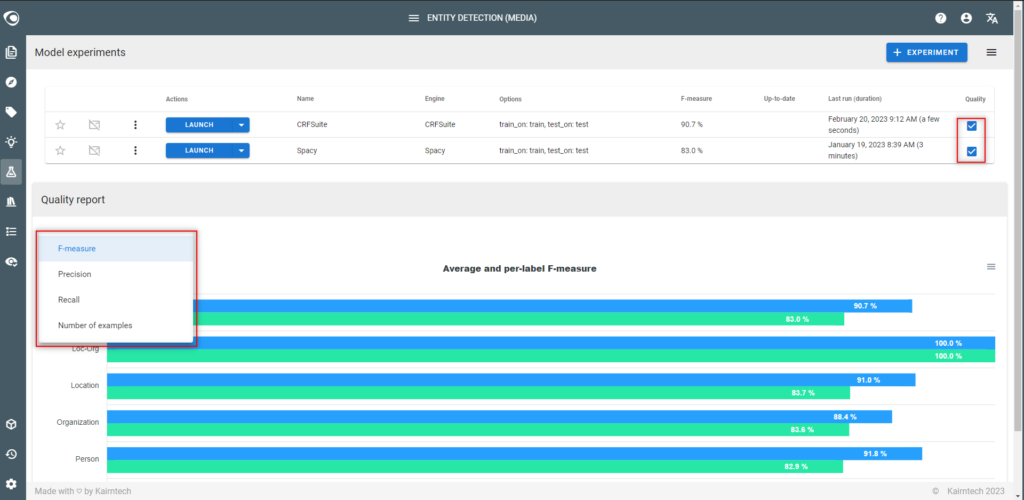Click the blue 88.4 % Organization bar
This screenshot has width=1024, height=500.
(x=499, y=416)
